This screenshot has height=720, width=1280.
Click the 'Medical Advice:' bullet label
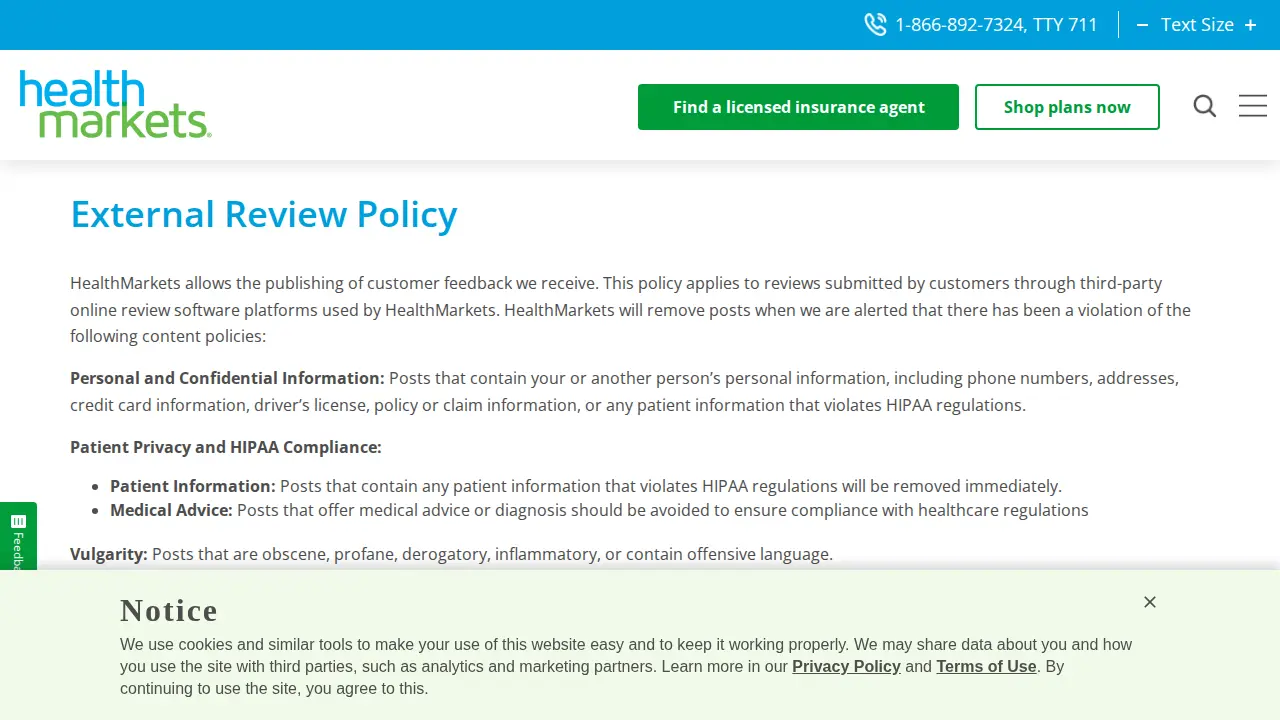point(171,511)
